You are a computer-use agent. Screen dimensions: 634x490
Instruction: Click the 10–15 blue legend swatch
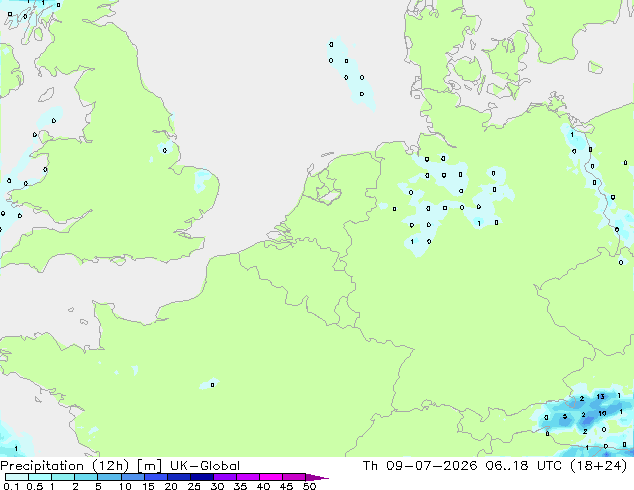click(x=132, y=477)
